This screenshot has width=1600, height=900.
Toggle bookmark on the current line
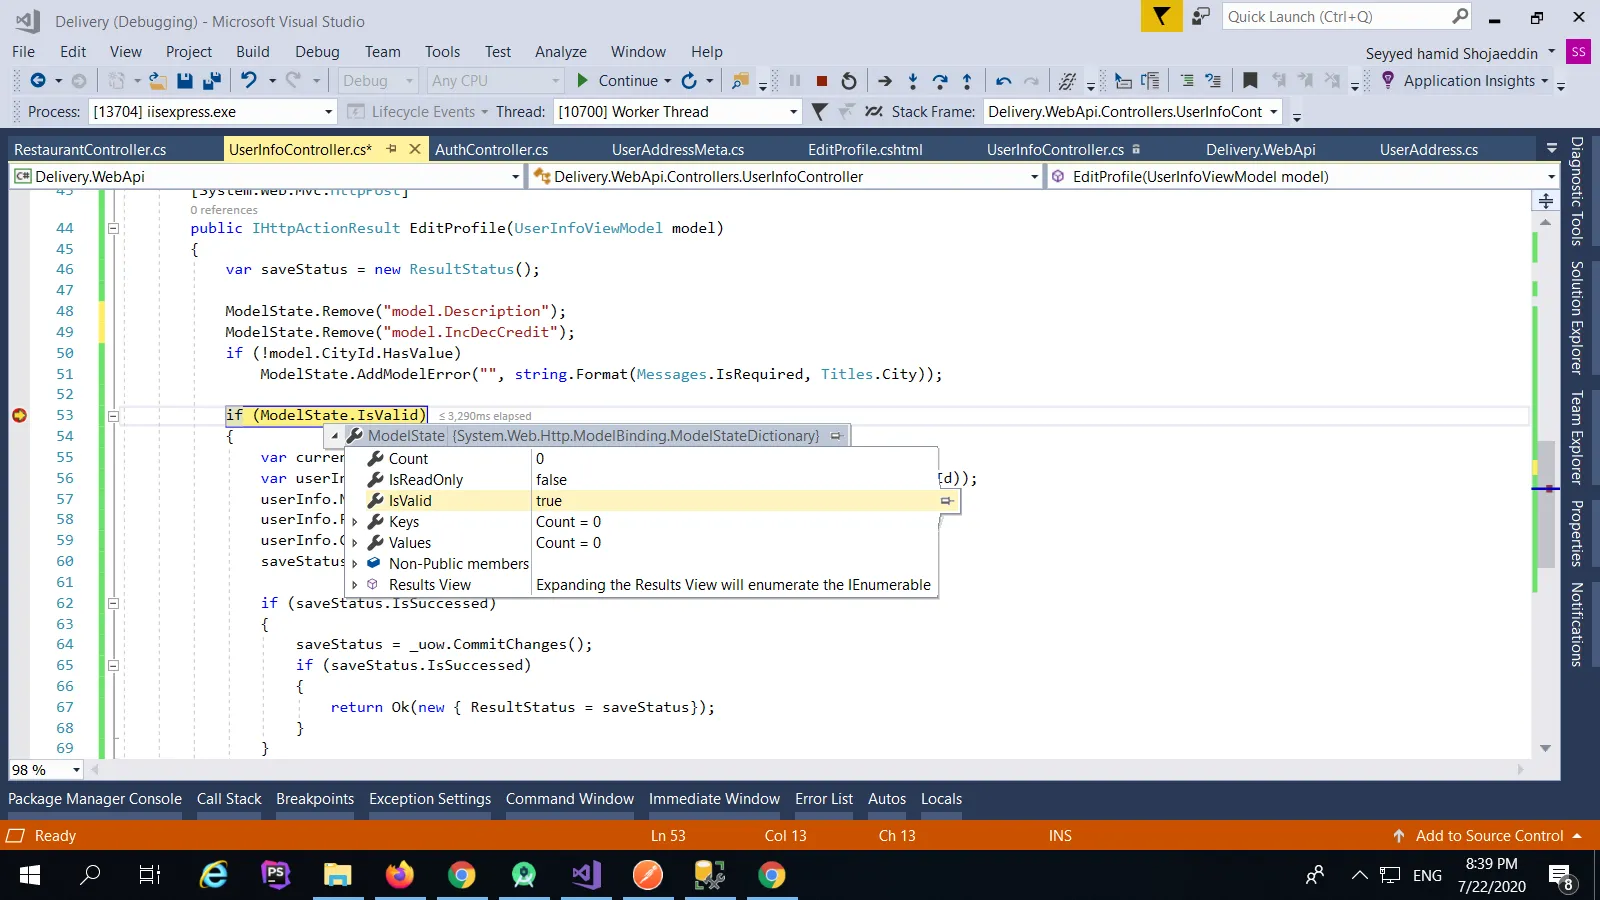(x=1250, y=81)
